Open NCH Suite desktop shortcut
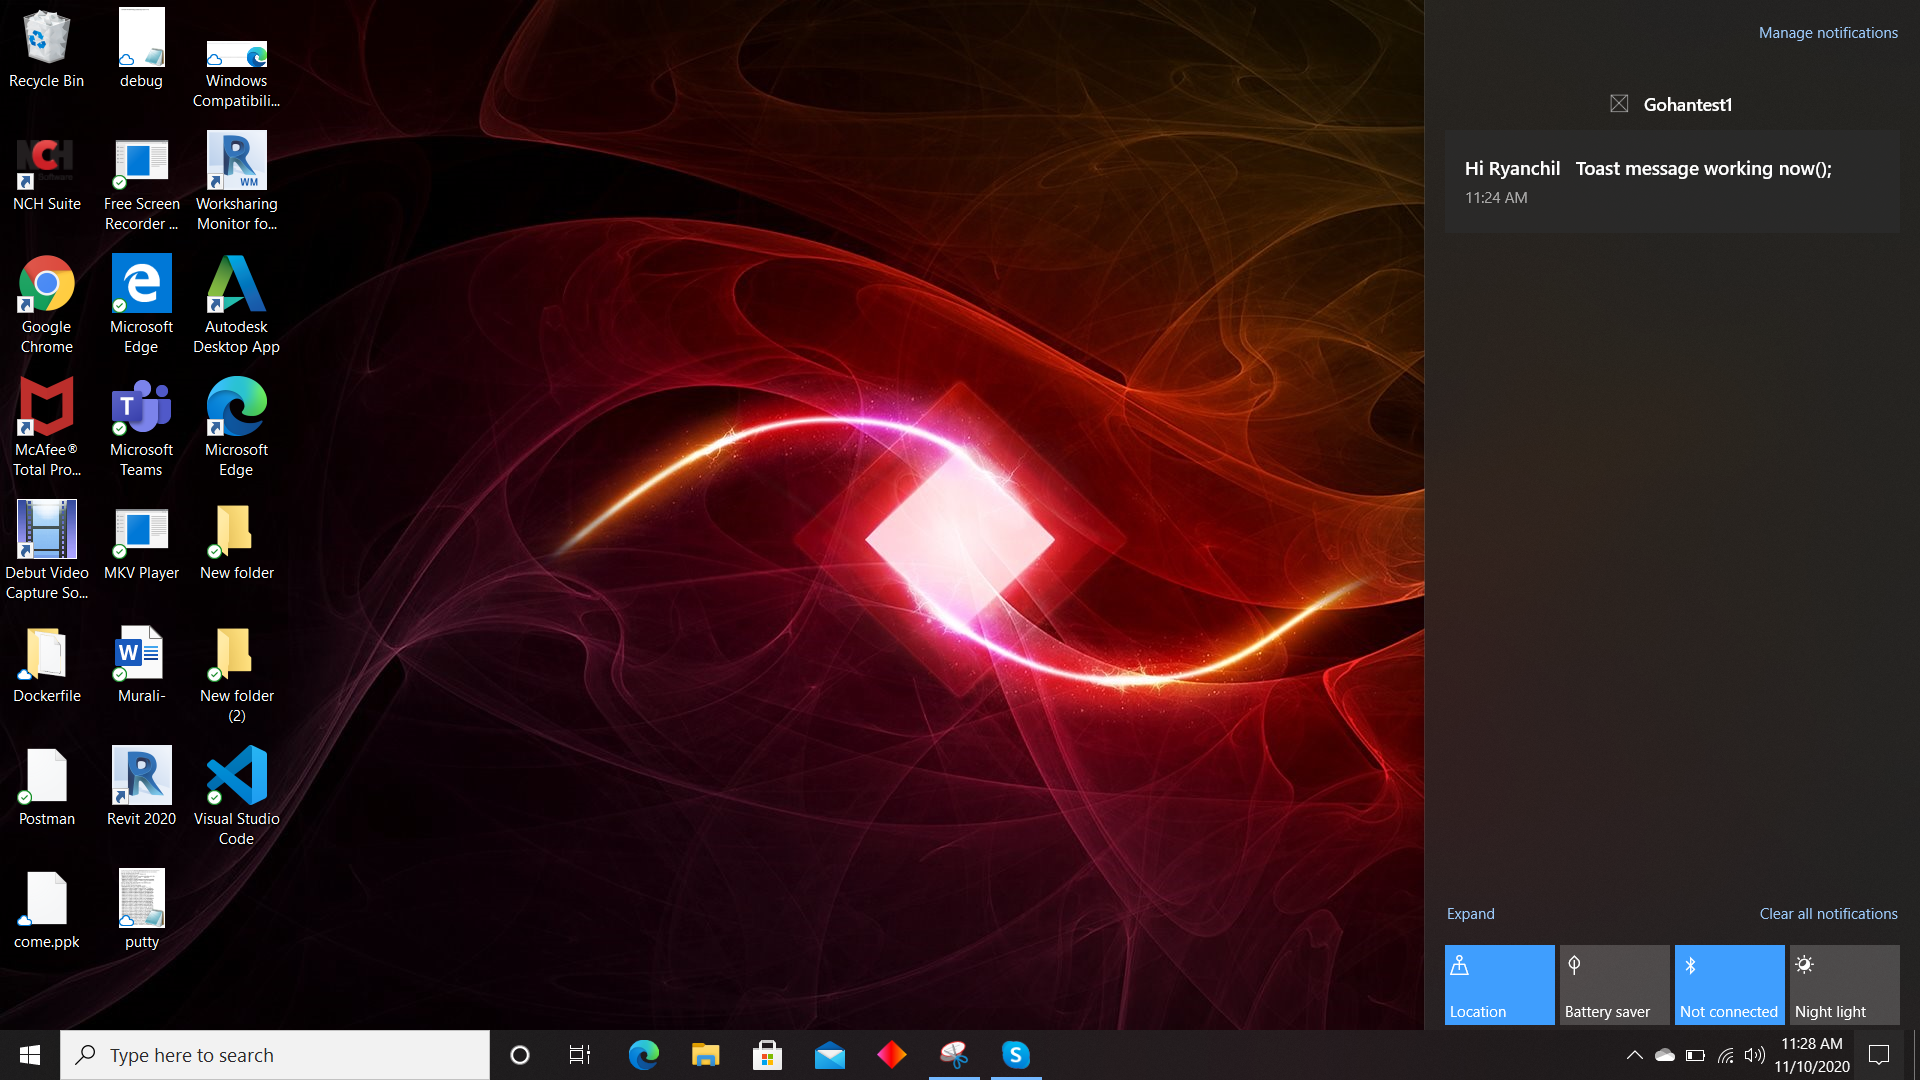Screen dimensions: 1920x1080 pyautogui.click(x=46, y=174)
